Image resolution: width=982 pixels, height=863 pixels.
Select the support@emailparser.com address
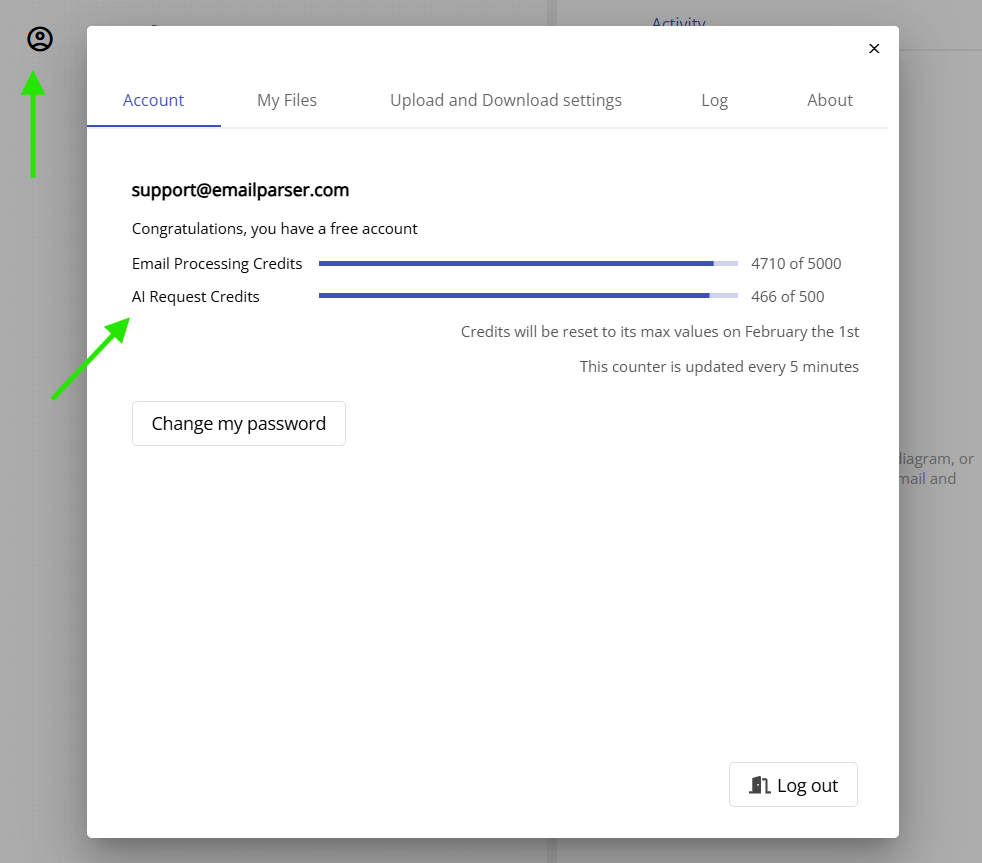240,189
